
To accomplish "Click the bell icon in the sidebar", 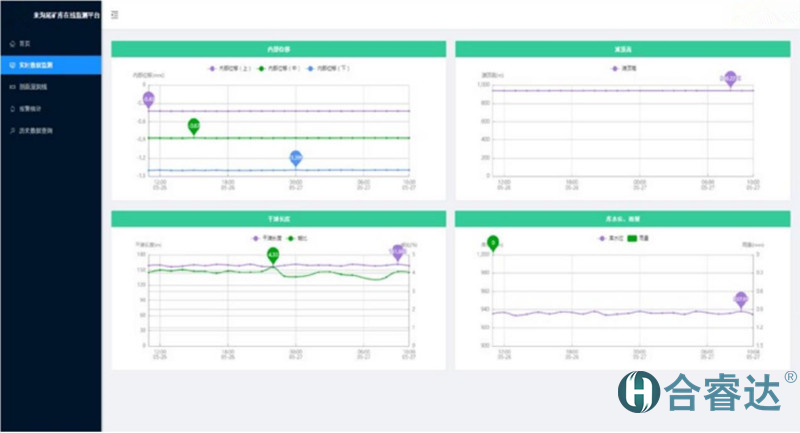I will pyautogui.click(x=11, y=108).
